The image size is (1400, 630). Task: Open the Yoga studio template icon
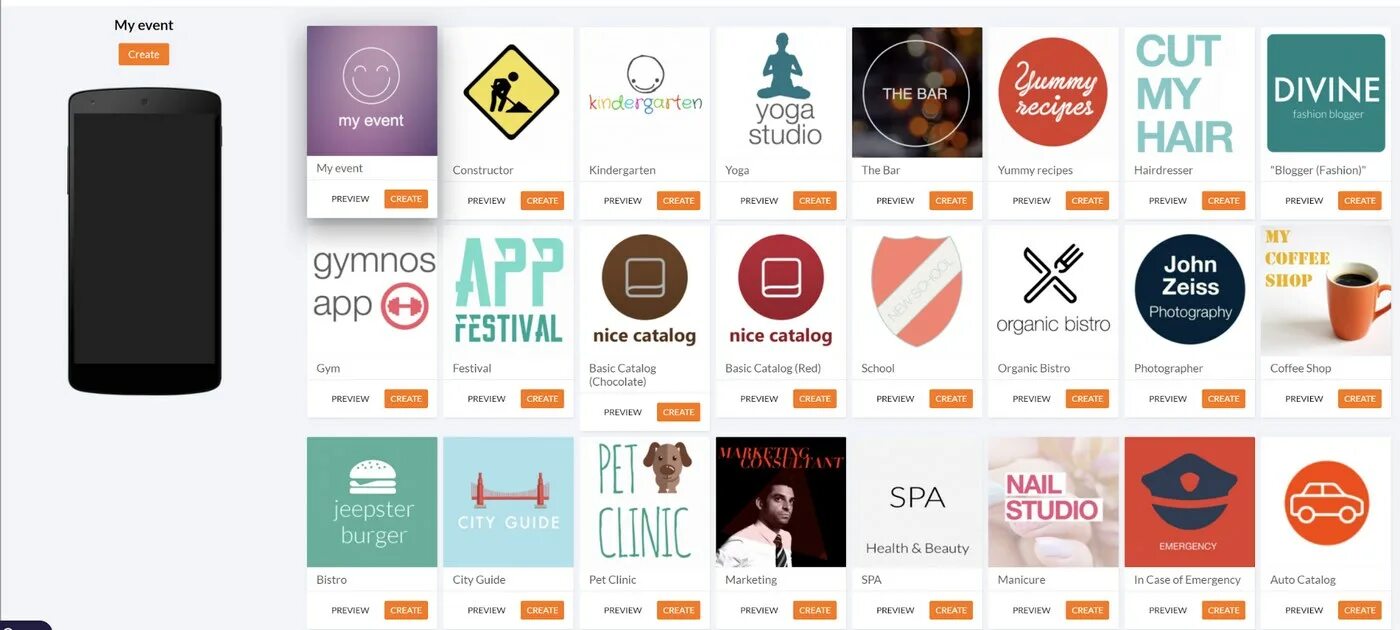point(781,92)
